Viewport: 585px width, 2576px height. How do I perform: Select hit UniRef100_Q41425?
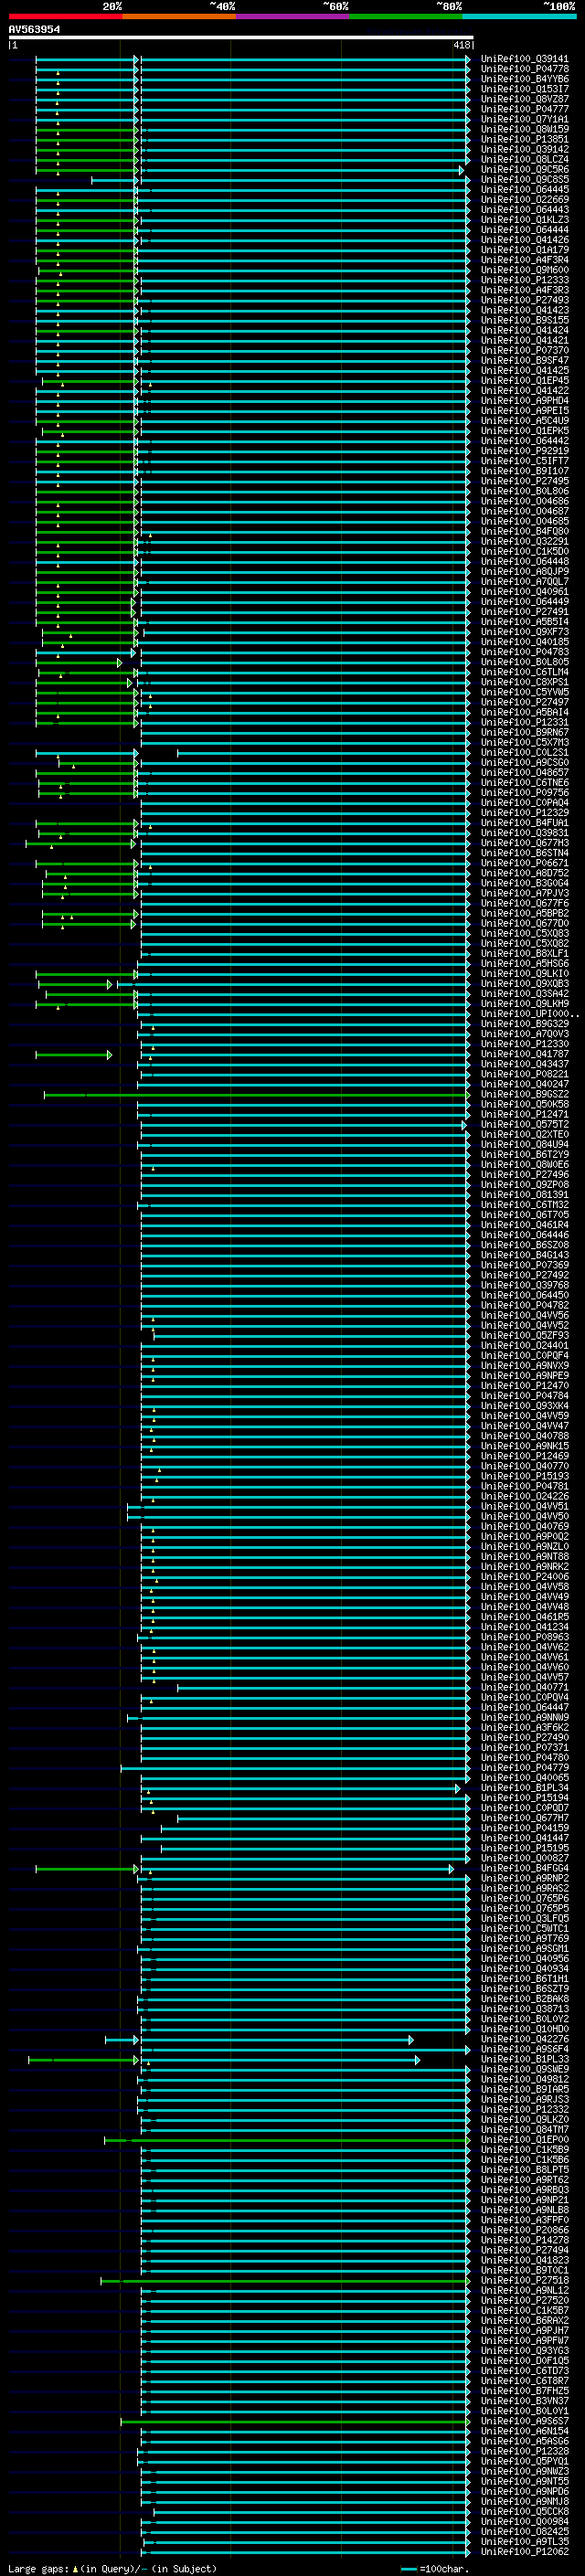click(525, 370)
